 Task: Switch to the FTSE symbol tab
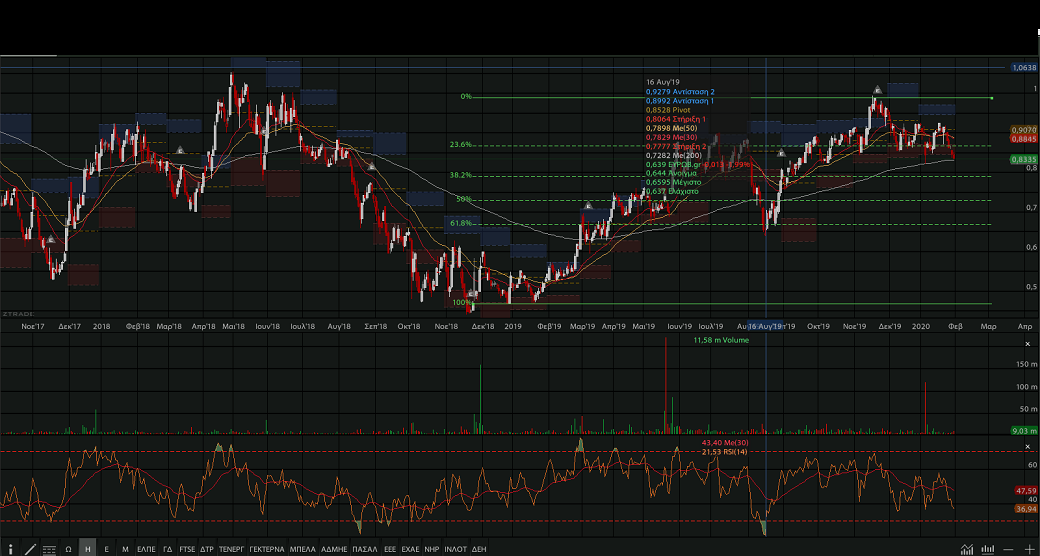click(187, 549)
